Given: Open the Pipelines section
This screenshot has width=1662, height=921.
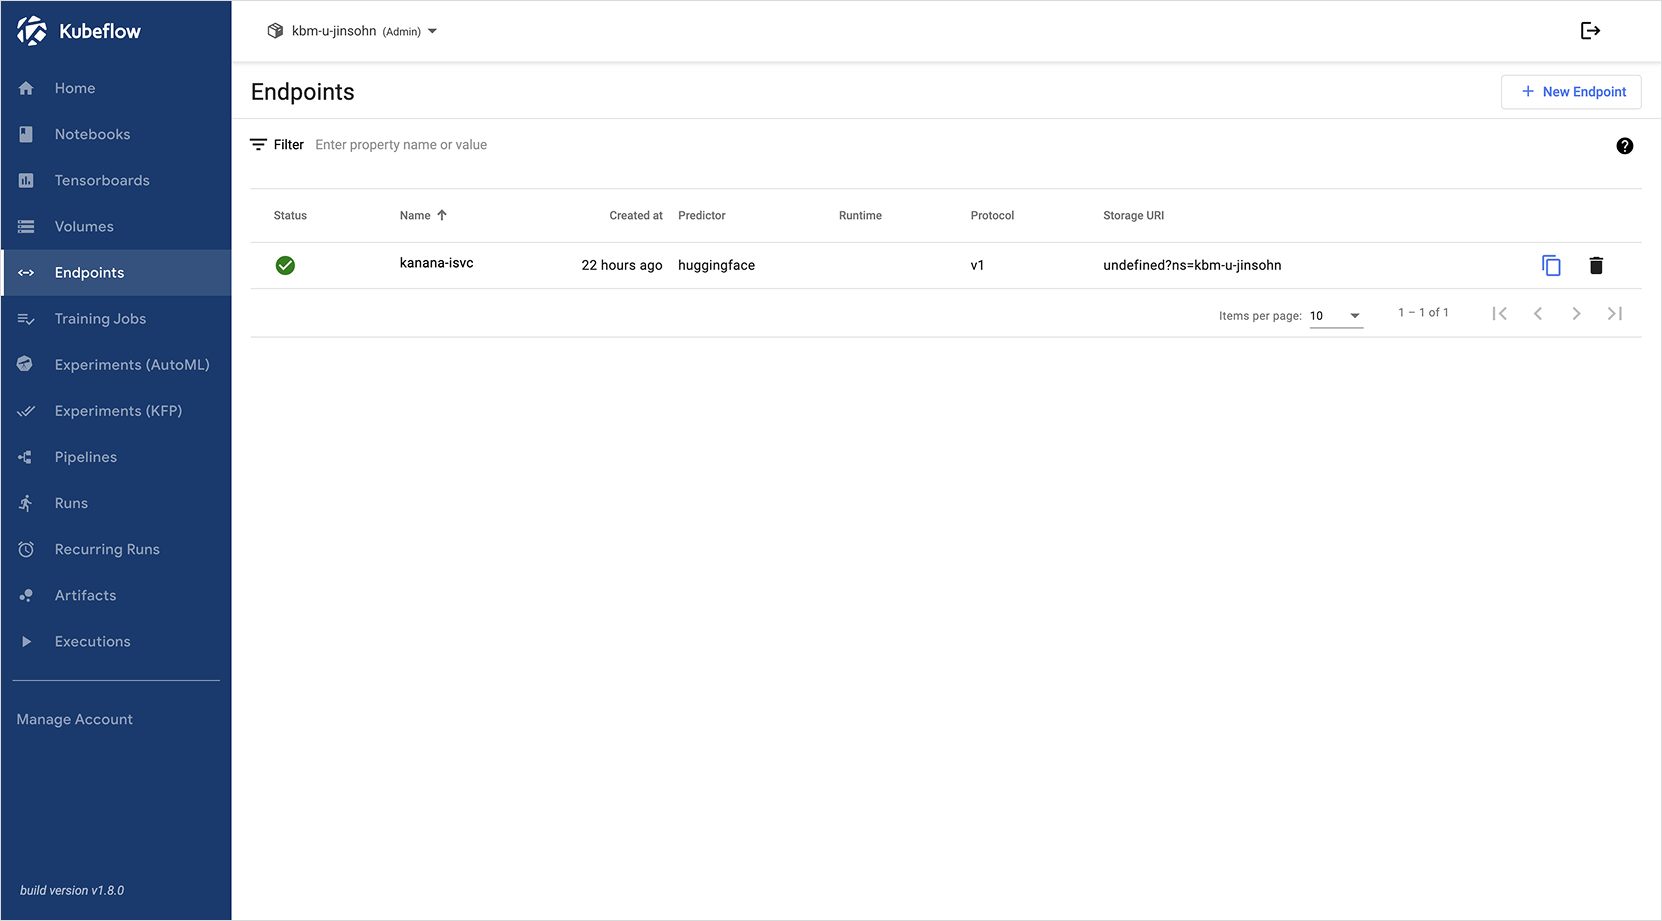Looking at the screenshot, I should 116,457.
